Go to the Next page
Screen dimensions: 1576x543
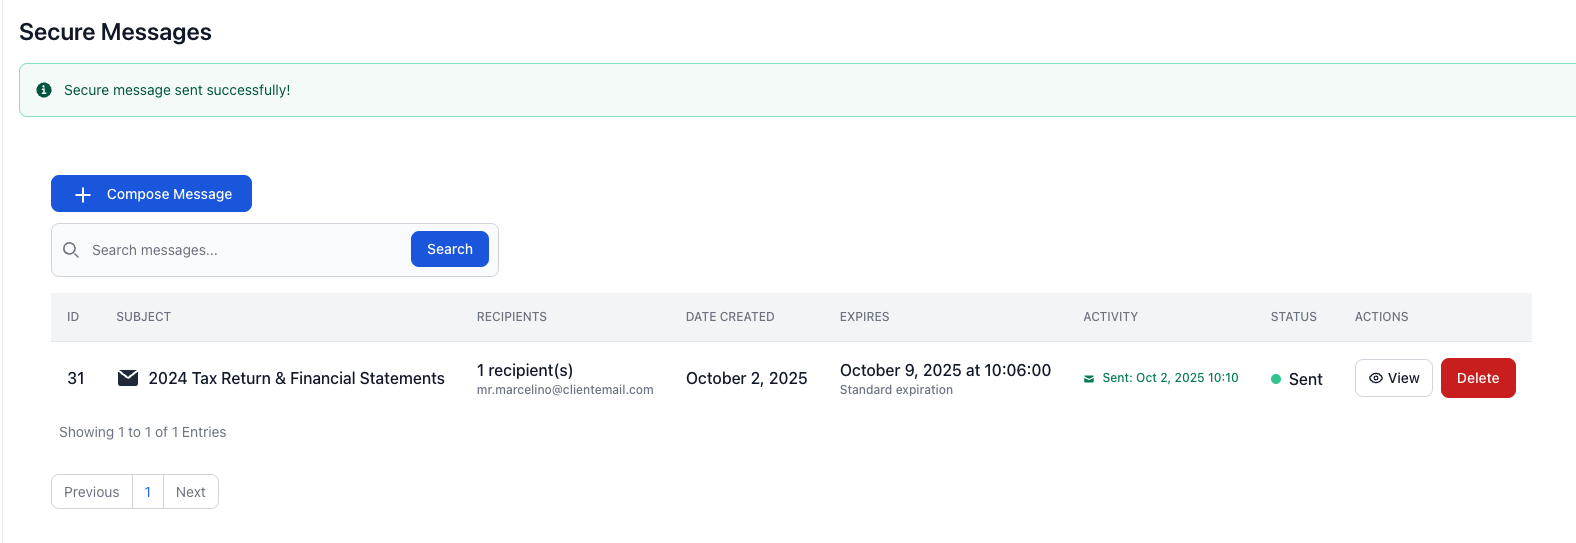click(x=190, y=492)
